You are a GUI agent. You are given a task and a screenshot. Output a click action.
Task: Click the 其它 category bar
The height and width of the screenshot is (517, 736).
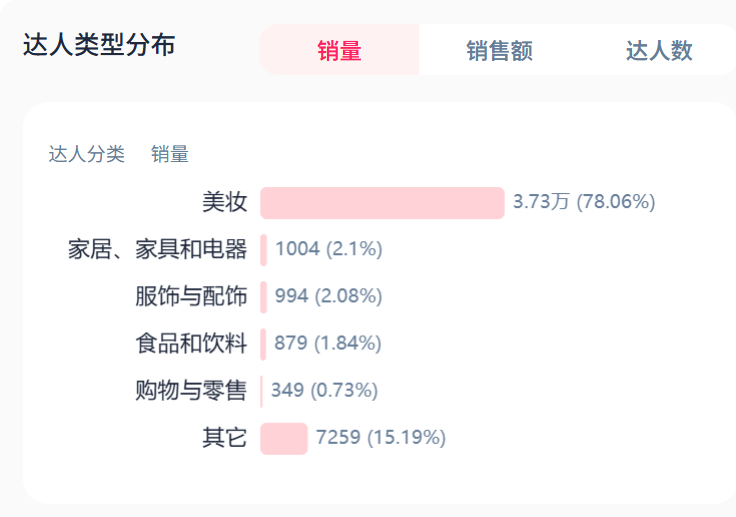pos(284,438)
